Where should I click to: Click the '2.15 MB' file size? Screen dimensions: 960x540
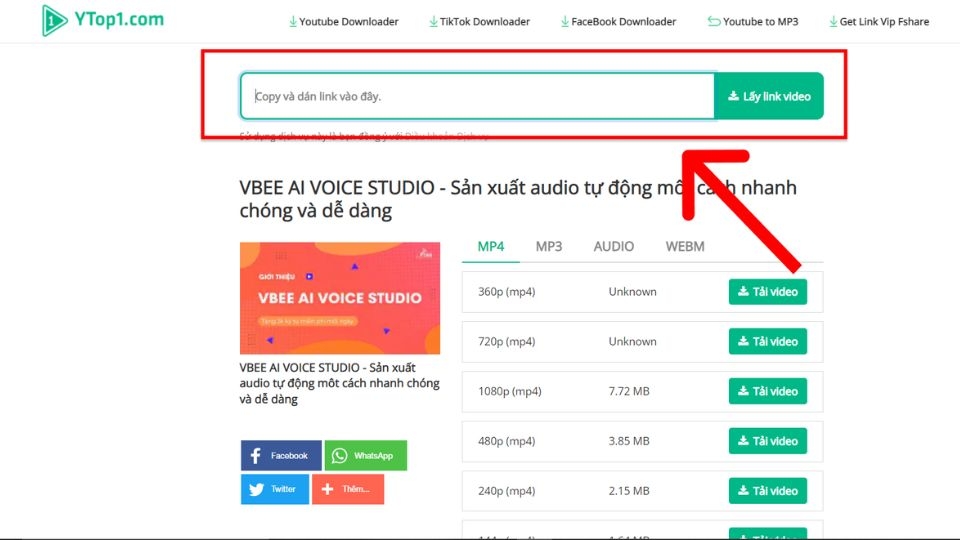629,491
